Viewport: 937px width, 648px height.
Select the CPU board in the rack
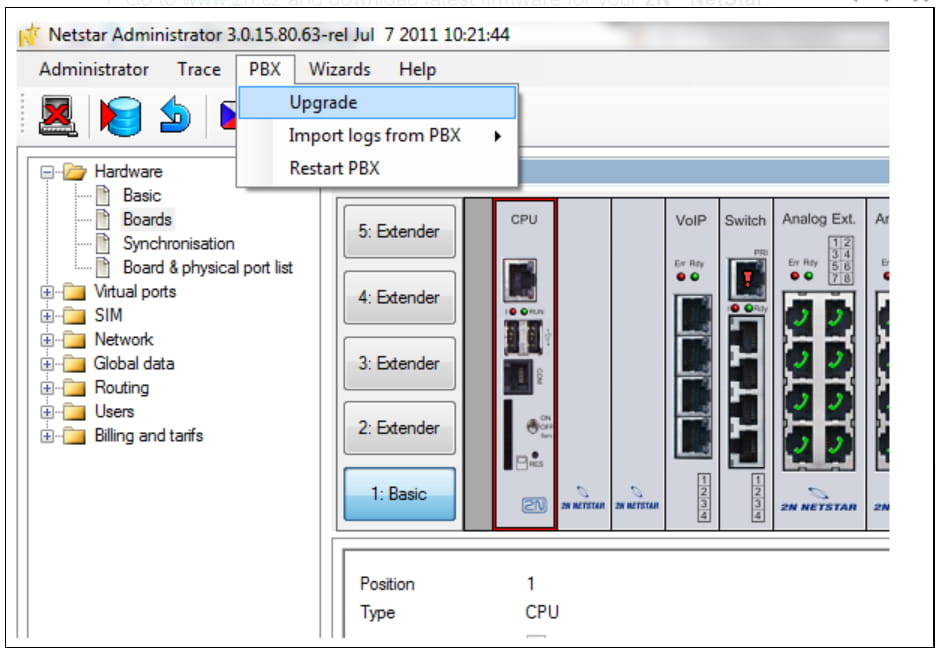(x=524, y=364)
